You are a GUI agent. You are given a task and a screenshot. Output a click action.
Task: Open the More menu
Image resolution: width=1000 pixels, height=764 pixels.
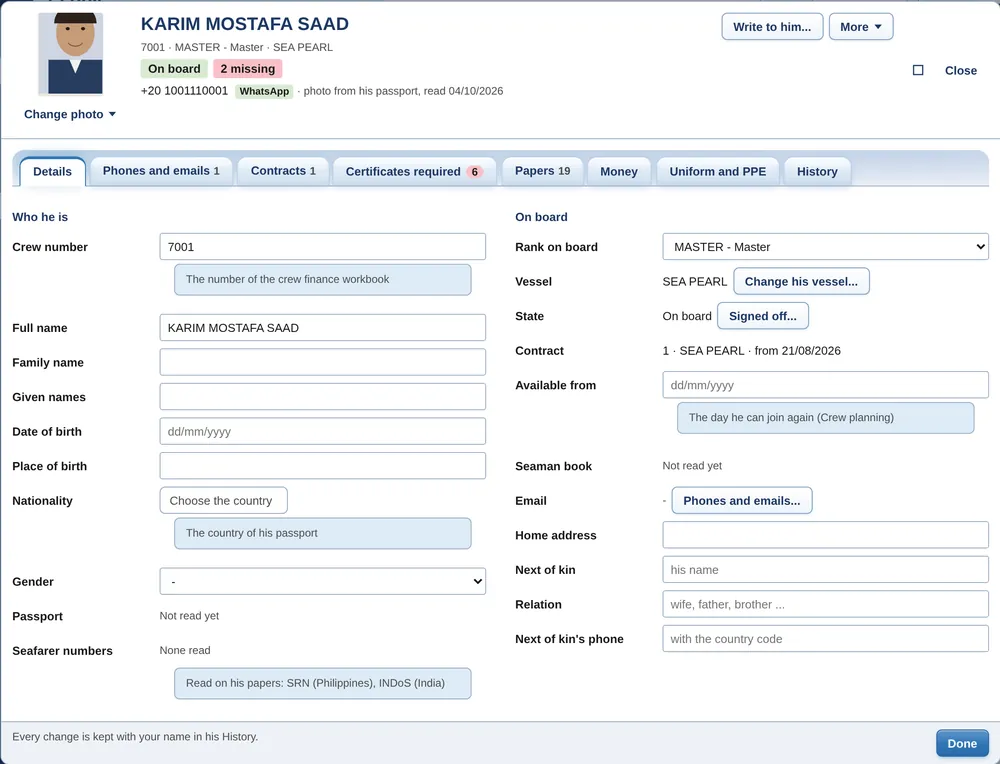tap(860, 27)
